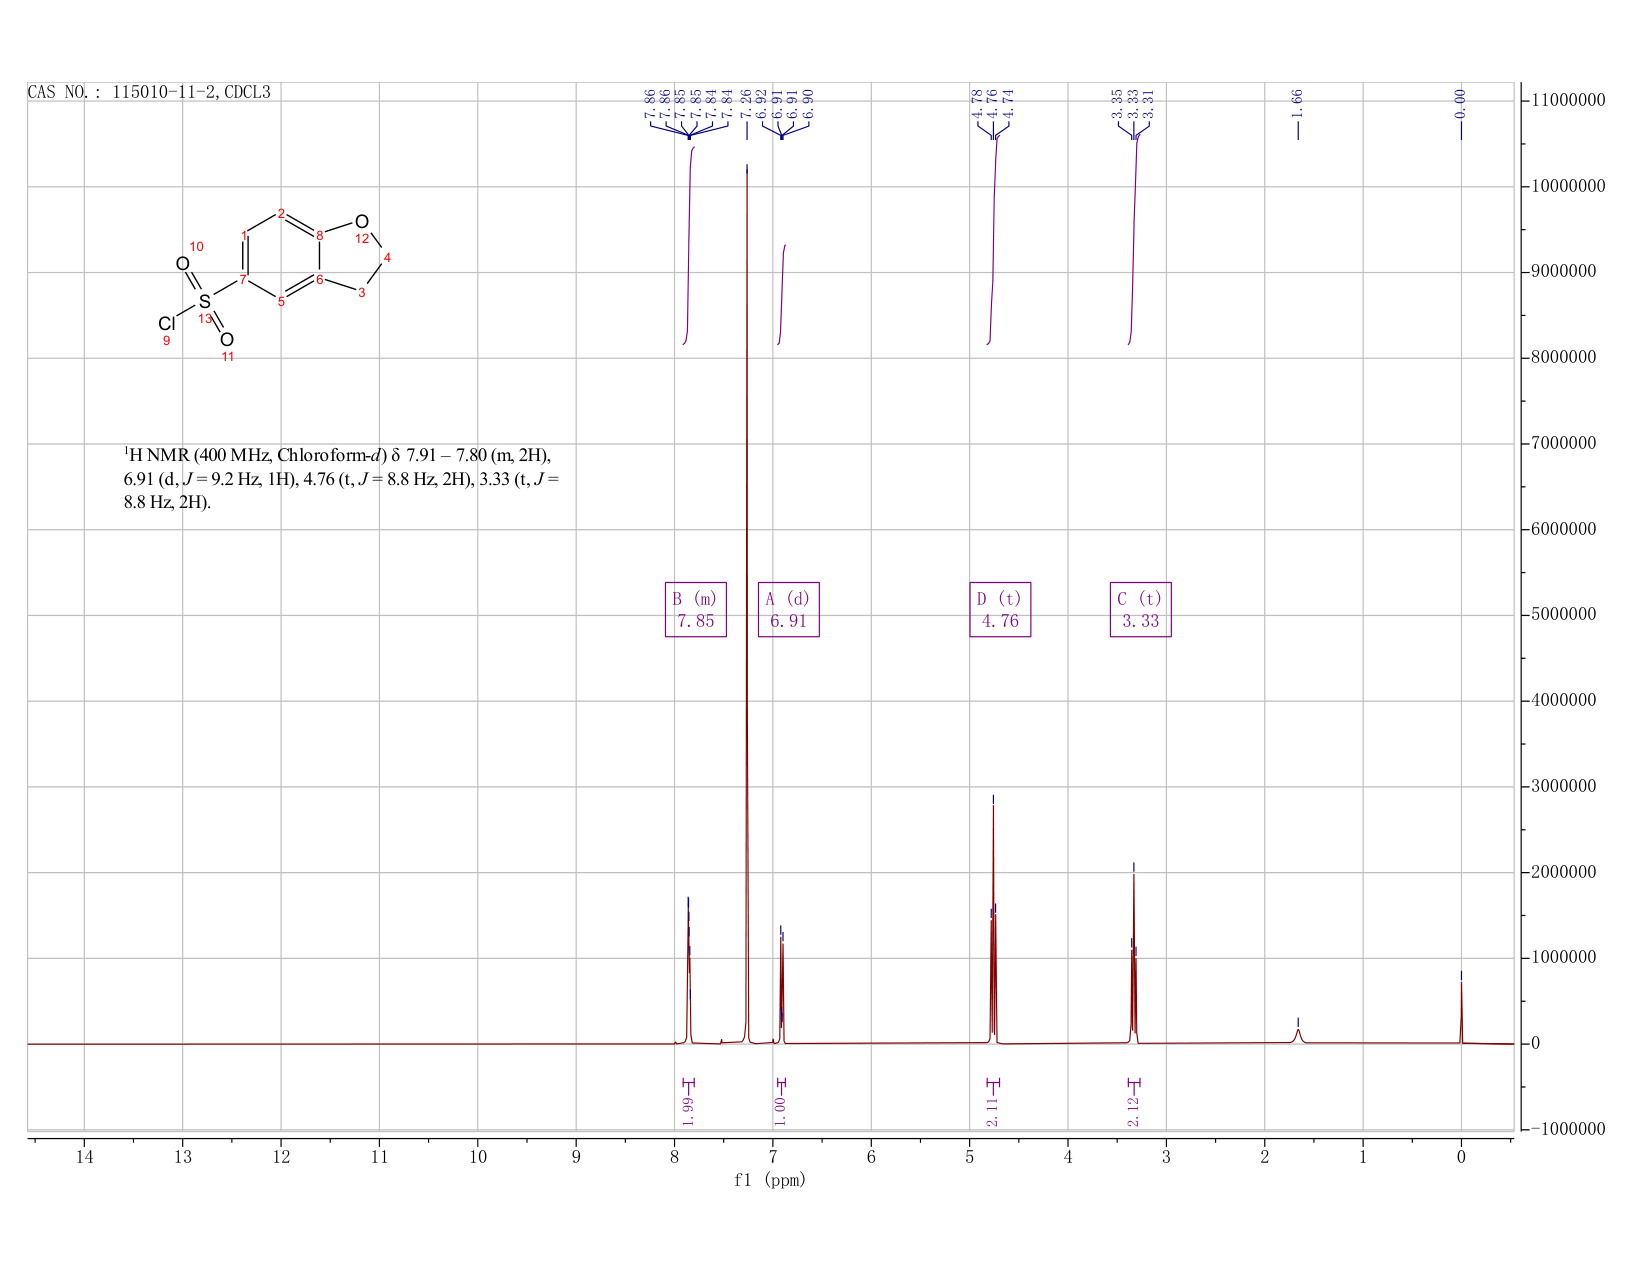Image resolution: width=1650 pixels, height=1275 pixels.
Task: Click the ring oxygen atom numbered 12
Action: click(362, 221)
